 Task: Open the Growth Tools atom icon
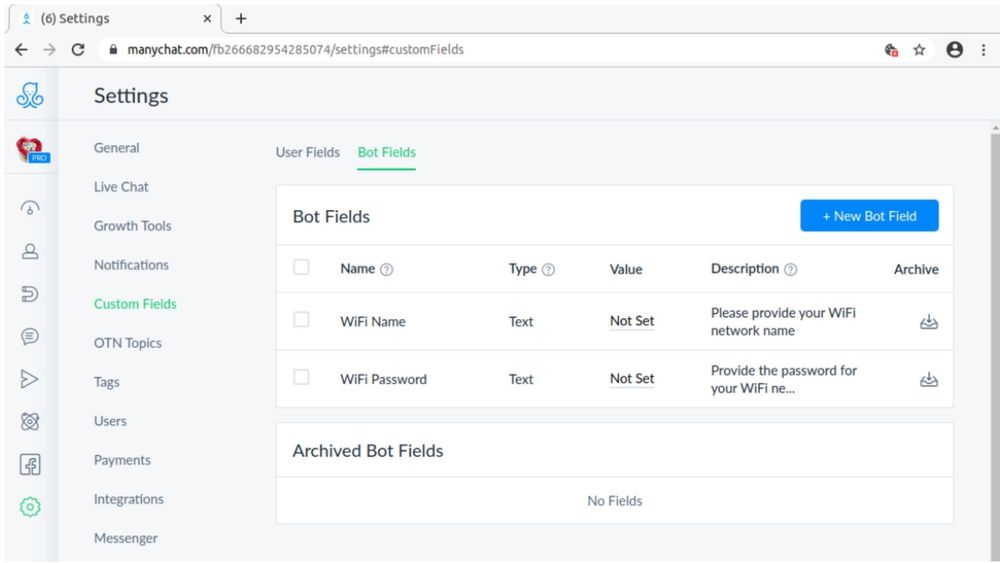(30, 421)
